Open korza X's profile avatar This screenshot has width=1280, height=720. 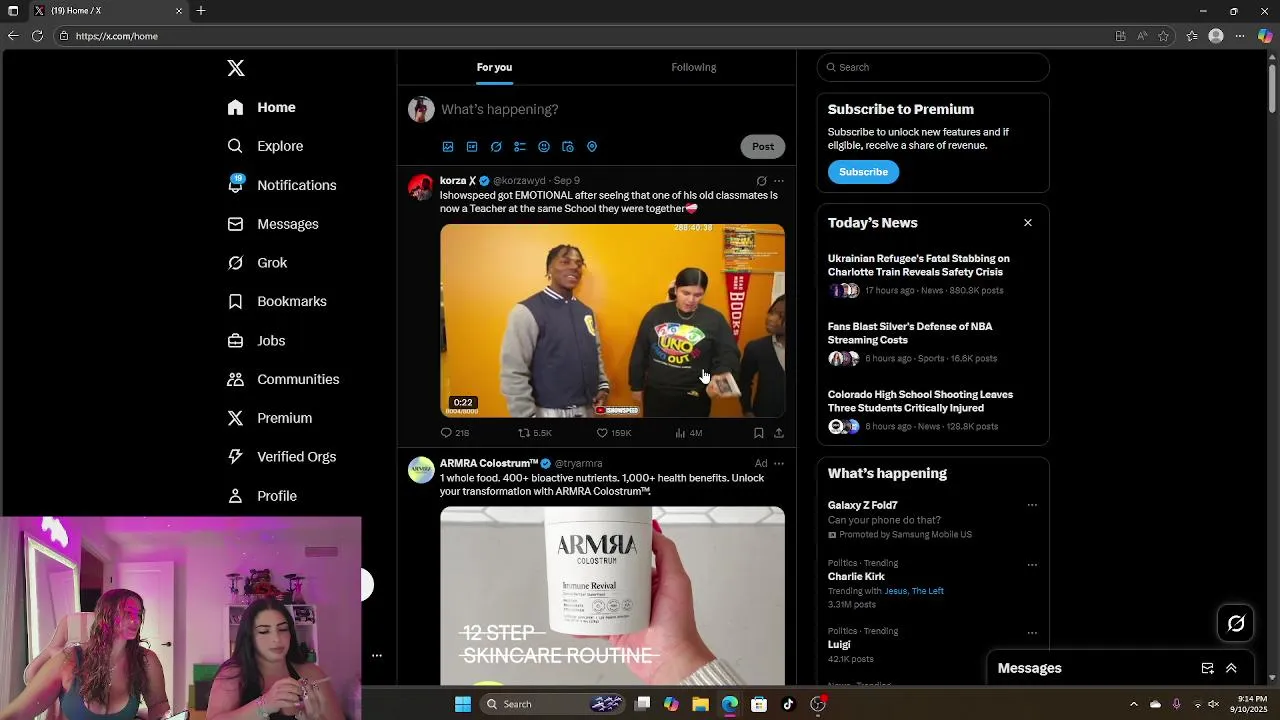point(421,187)
